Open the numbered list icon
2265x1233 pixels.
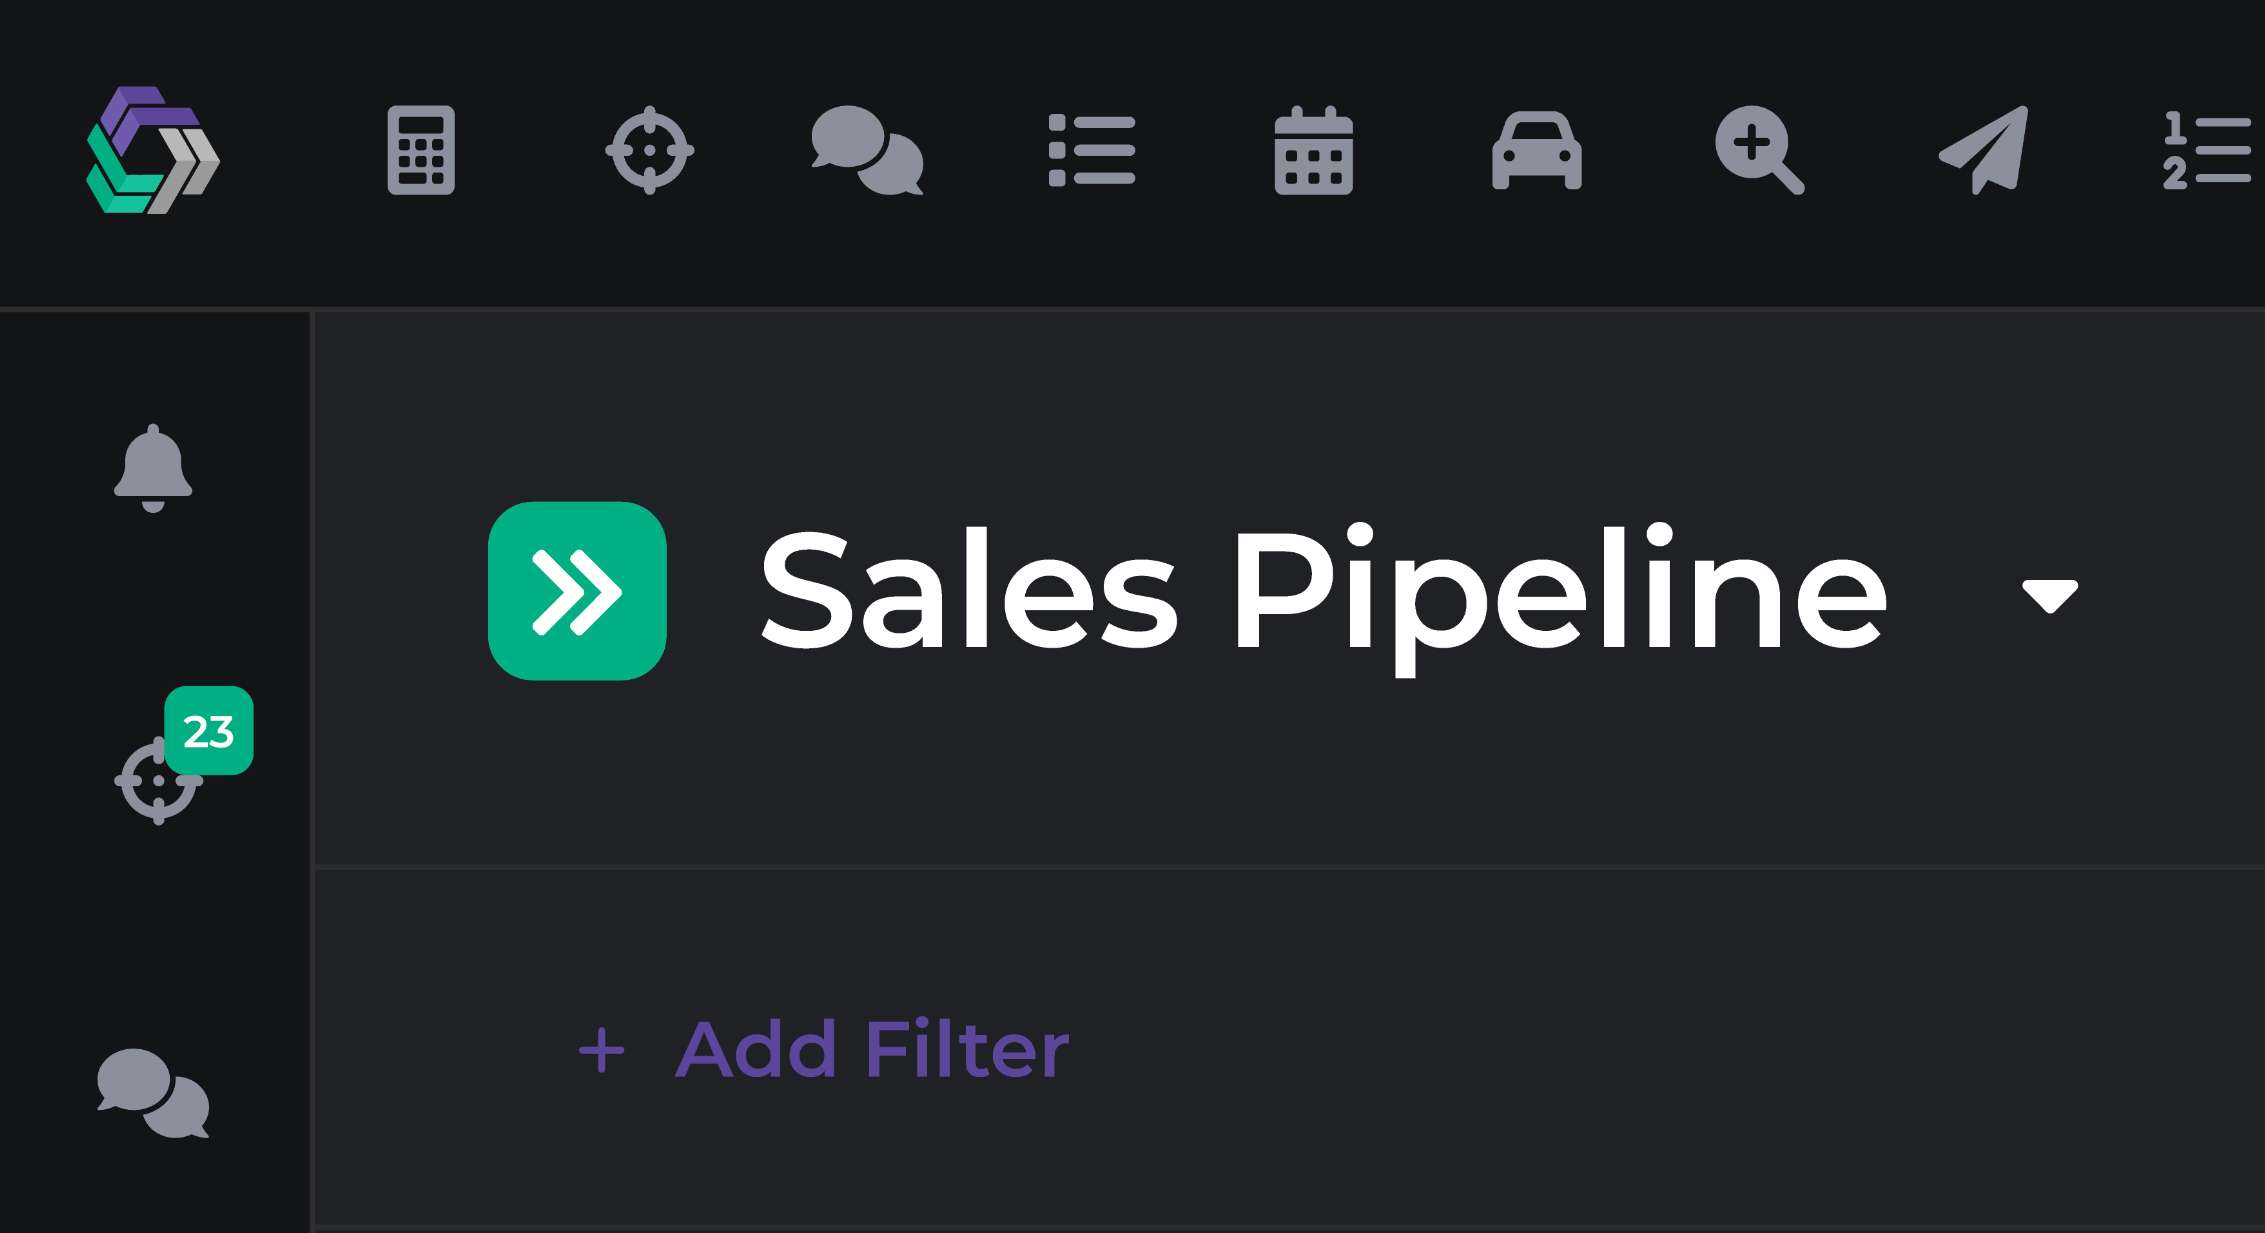[2205, 150]
